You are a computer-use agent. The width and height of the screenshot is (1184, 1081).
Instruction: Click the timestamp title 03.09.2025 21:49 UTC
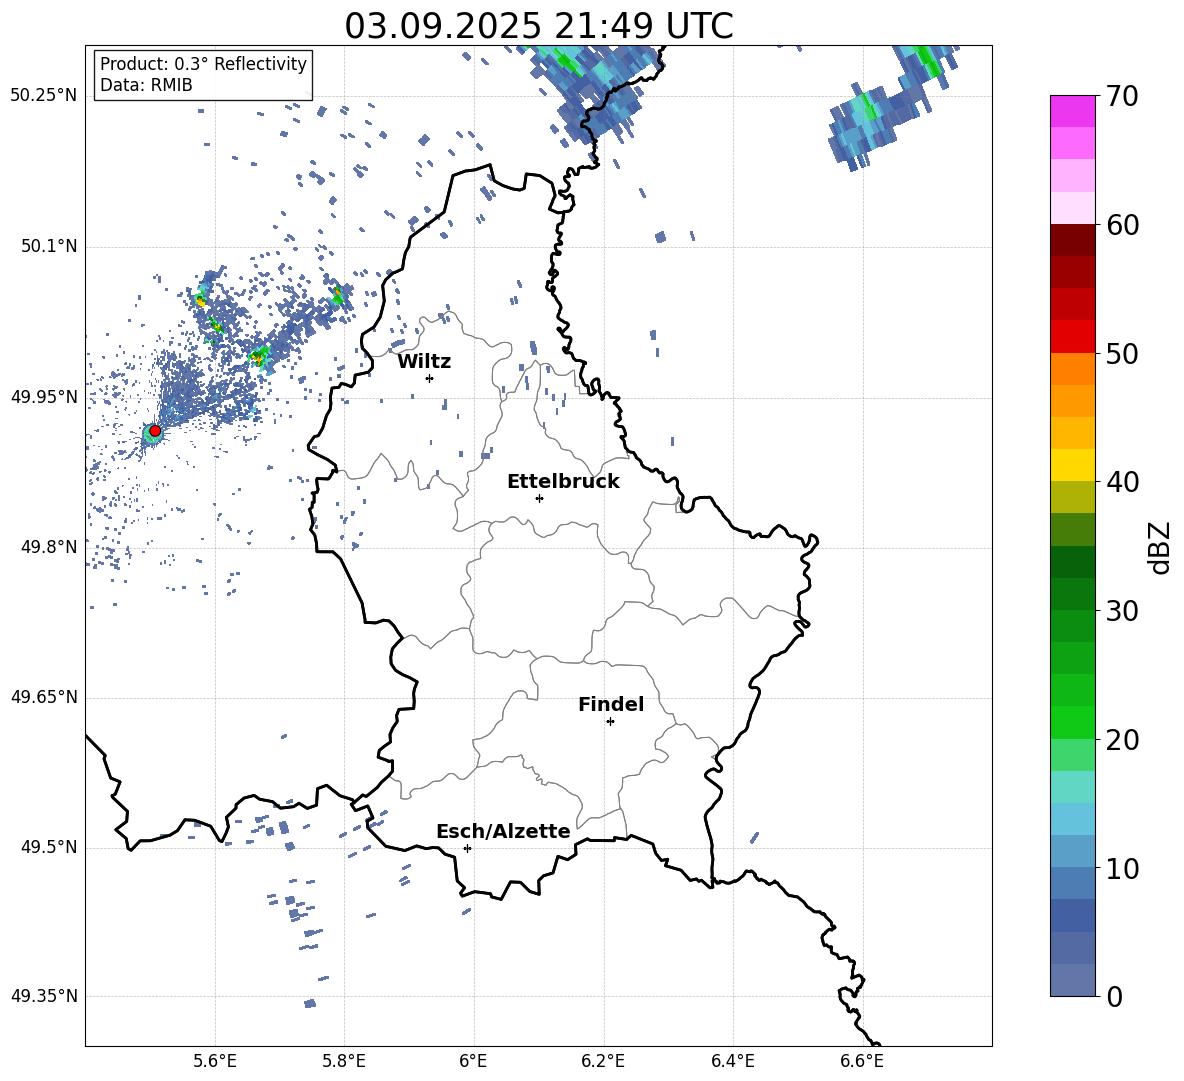[x=539, y=26]
